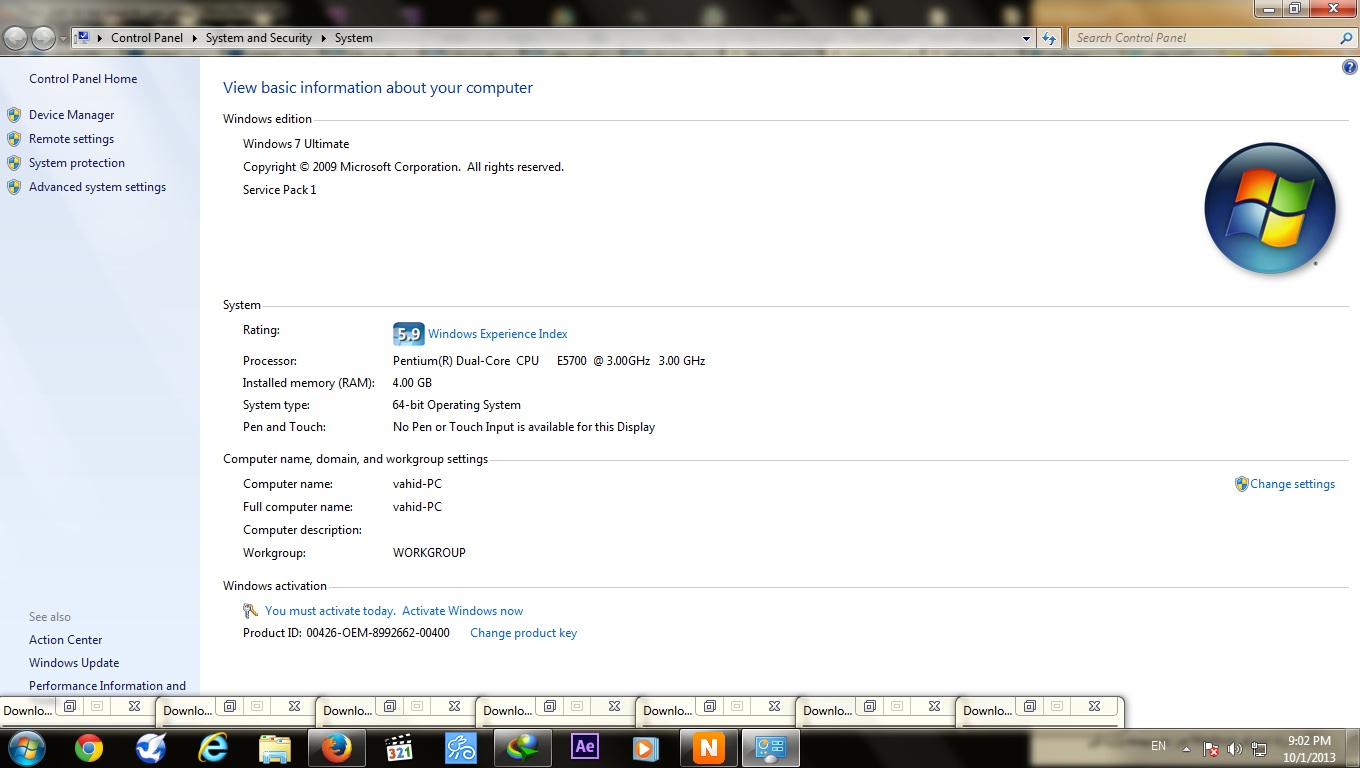Screen dimensions: 1360x768
Task: Select System in the breadcrumb
Action: [354, 38]
